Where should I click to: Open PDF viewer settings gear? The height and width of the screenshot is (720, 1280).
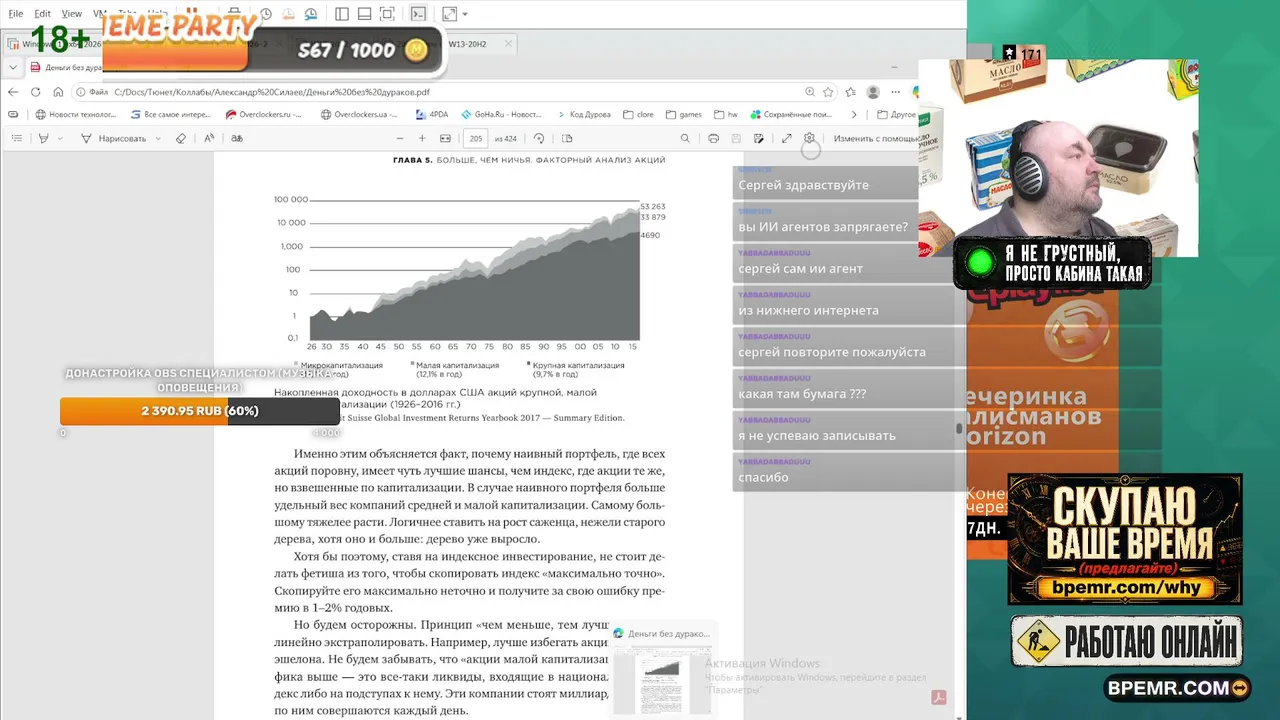(809, 138)
